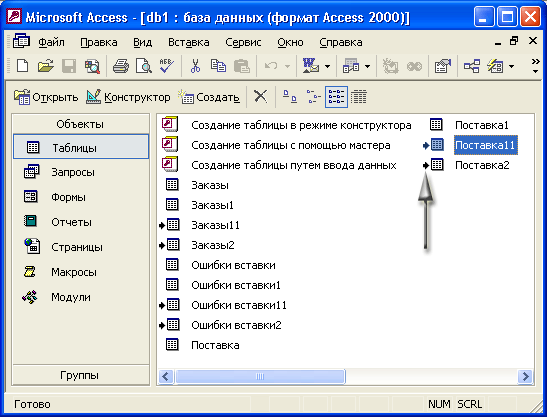Click the Создать button
The width and height of the screenshot is (547, 417).
tap(209, 97)
